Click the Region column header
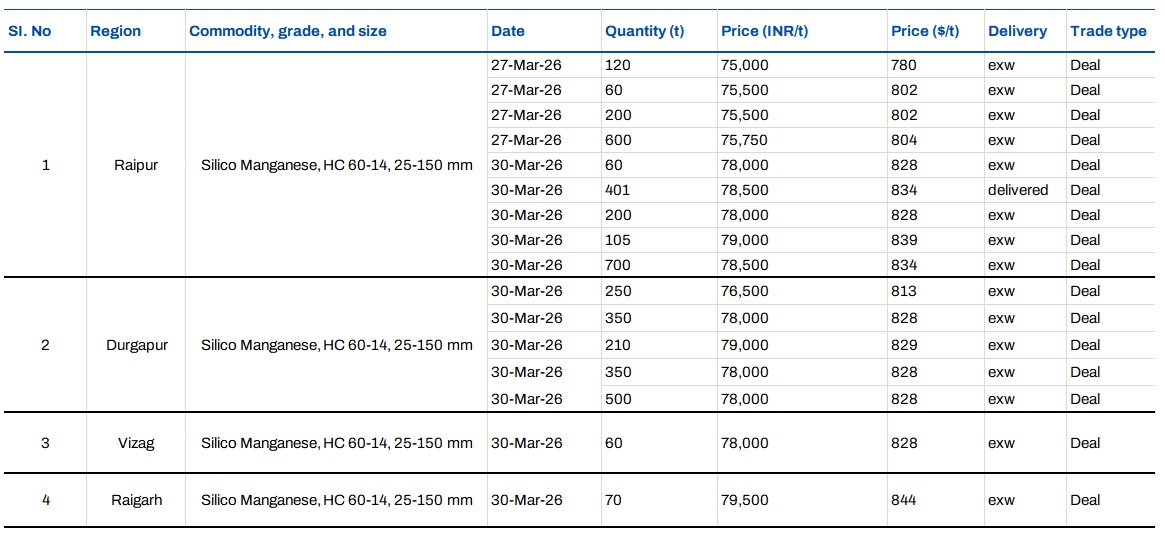The height and width of the screenshot is (541, 1165). click(115, 31)
